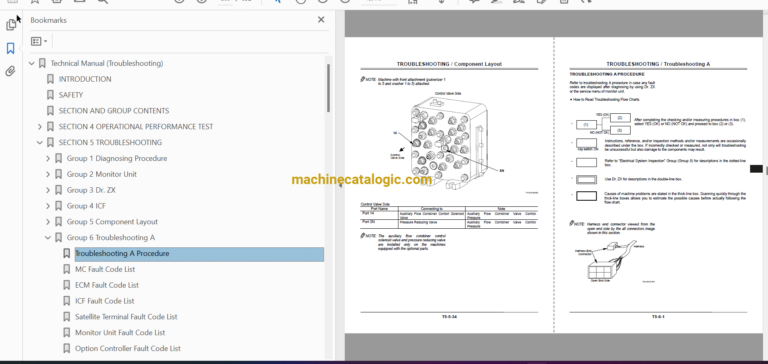Click the Component Layout page T5-5-34
The image size is (768, 364).
click(x=449, y=185)
